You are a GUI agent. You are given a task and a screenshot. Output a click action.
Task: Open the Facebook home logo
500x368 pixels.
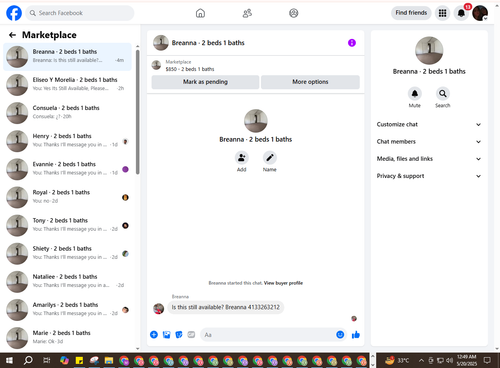point(14,13)
